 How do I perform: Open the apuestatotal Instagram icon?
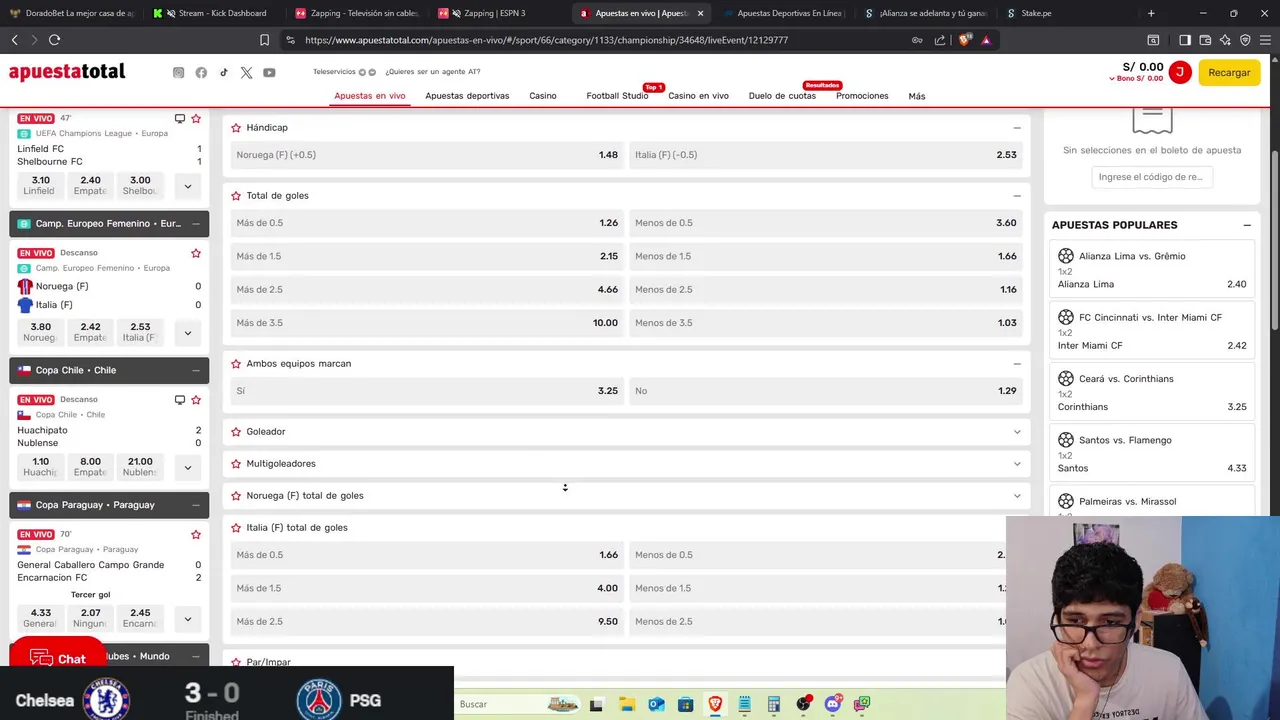tap(178, 73)
